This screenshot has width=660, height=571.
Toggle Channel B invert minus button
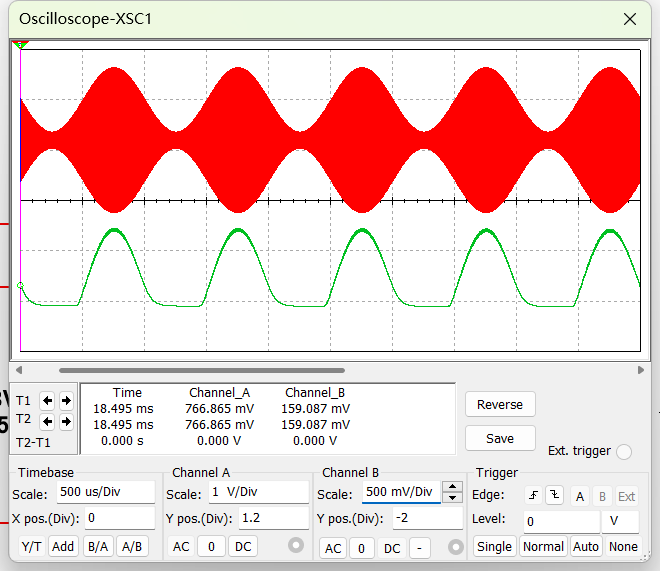[419, 548]
